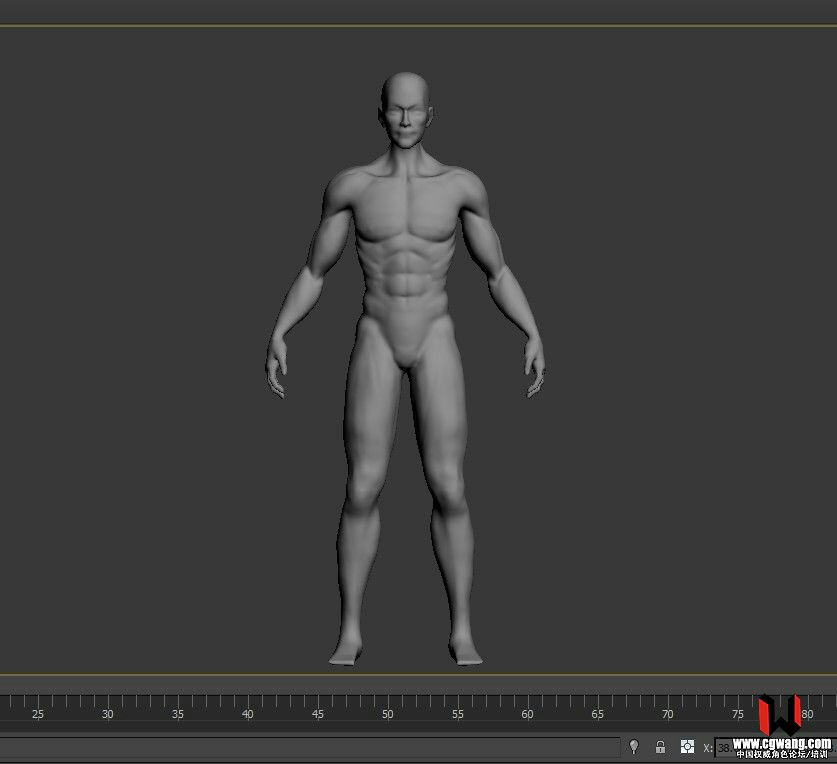The height and width of the screenshot is (764, 837).
Task: Set timeline to frame 70
Action: point(667,714)
